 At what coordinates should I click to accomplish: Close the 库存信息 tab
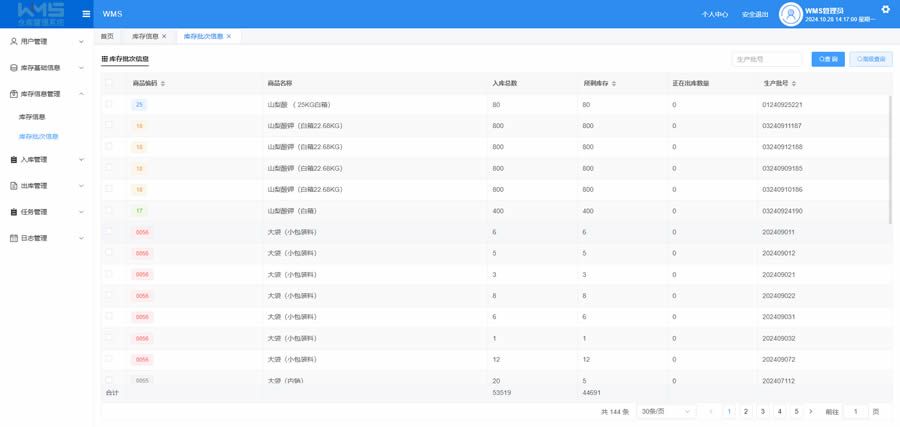pyautogui.click(x=164, y=36)
